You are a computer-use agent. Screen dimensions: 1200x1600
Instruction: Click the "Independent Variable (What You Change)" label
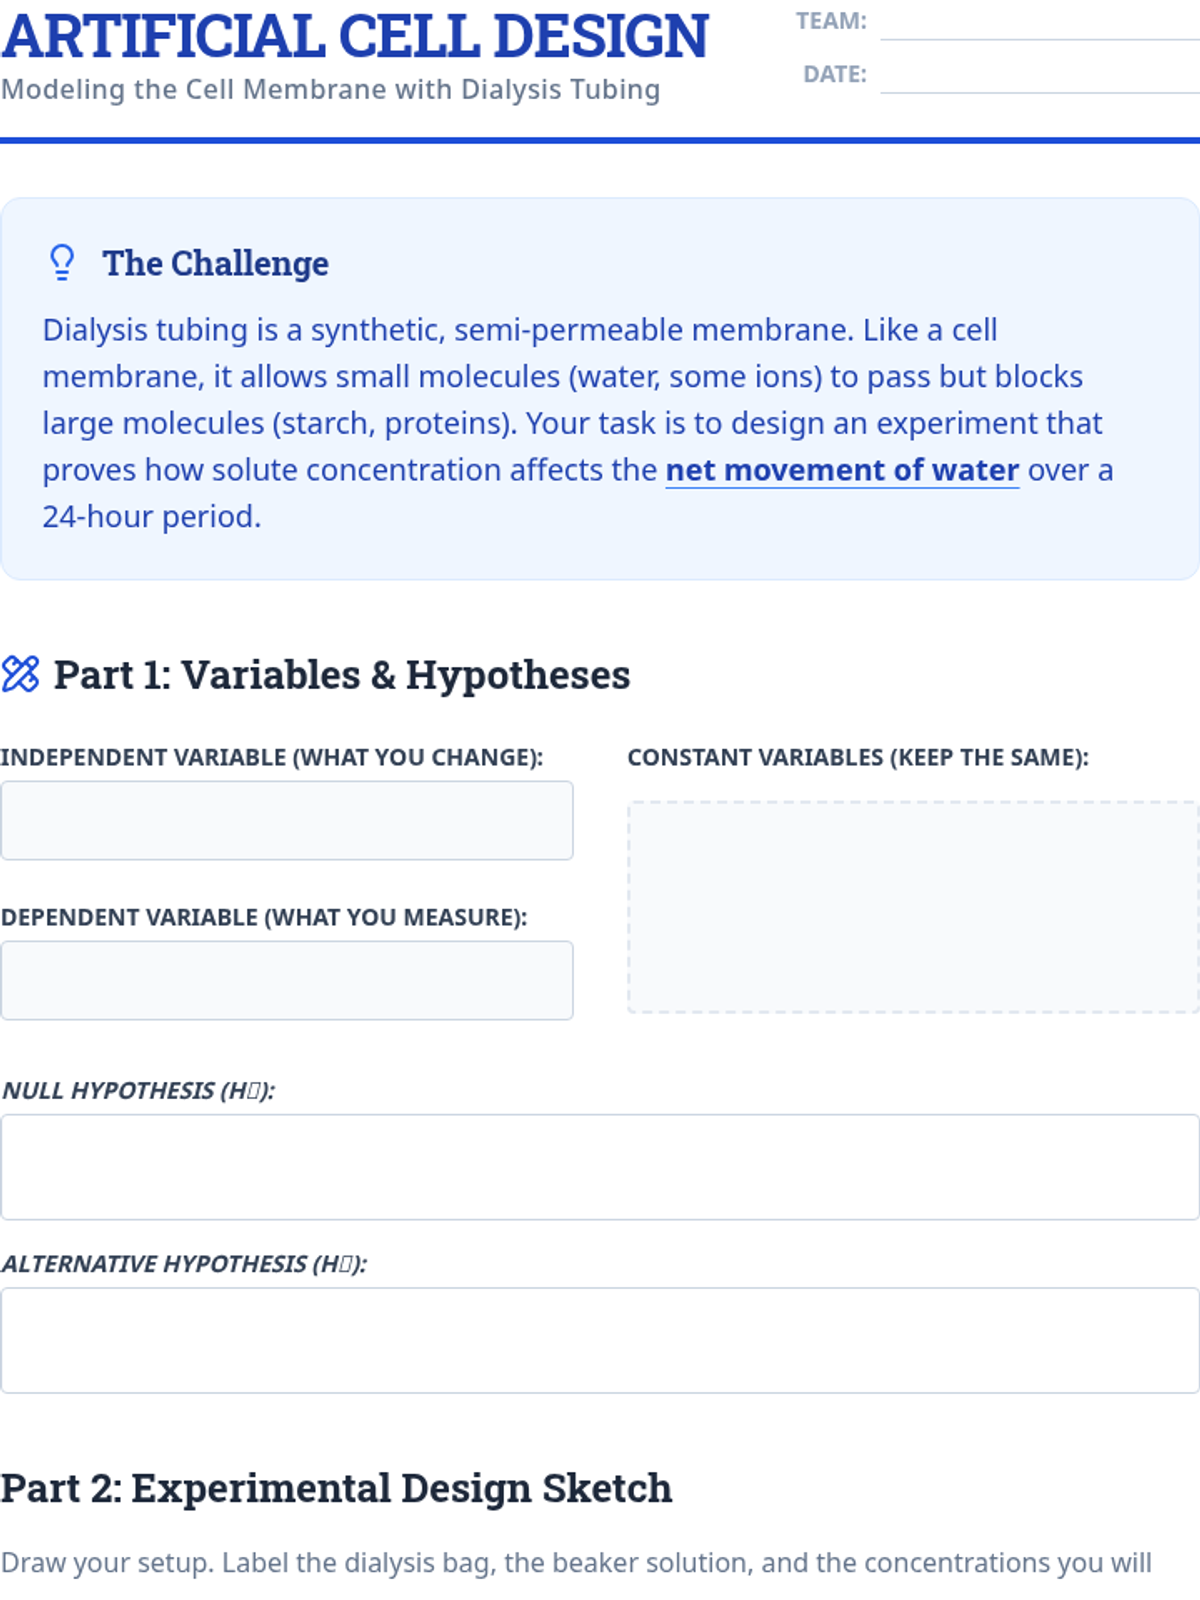click(272, 757)
